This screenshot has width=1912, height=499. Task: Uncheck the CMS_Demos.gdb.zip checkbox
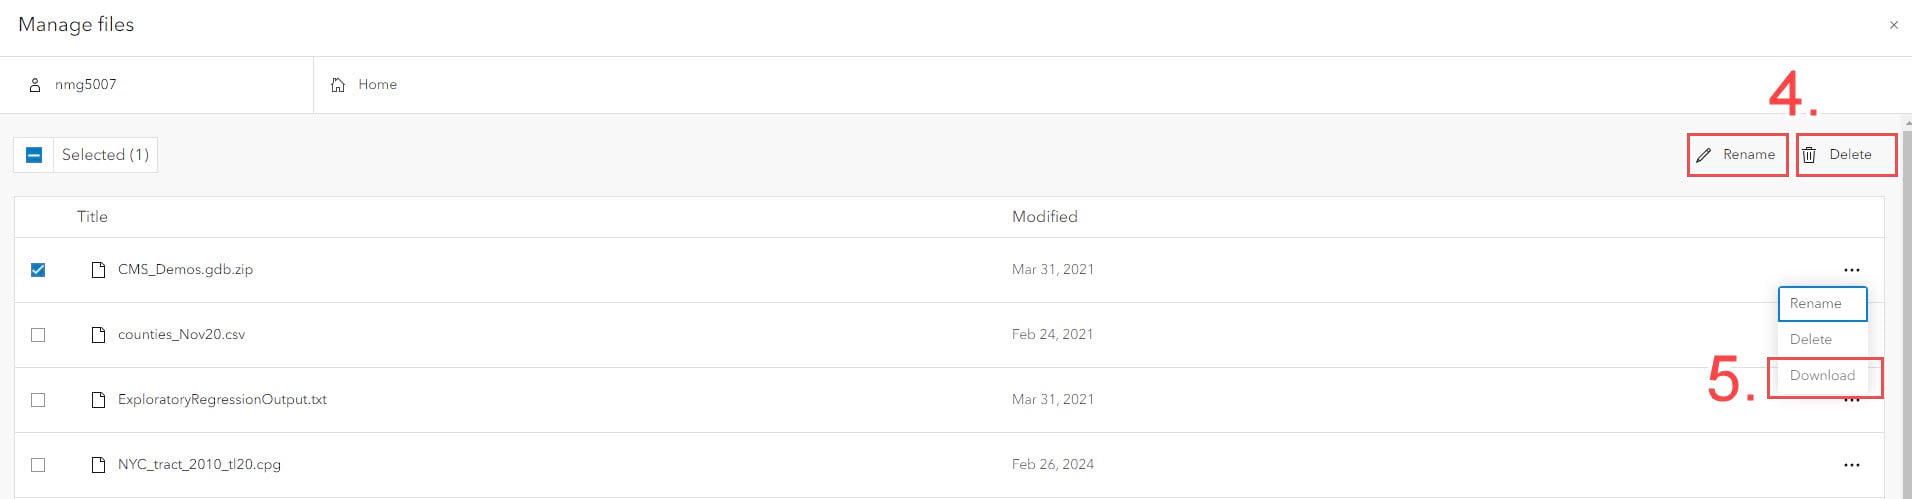(38, 270)
